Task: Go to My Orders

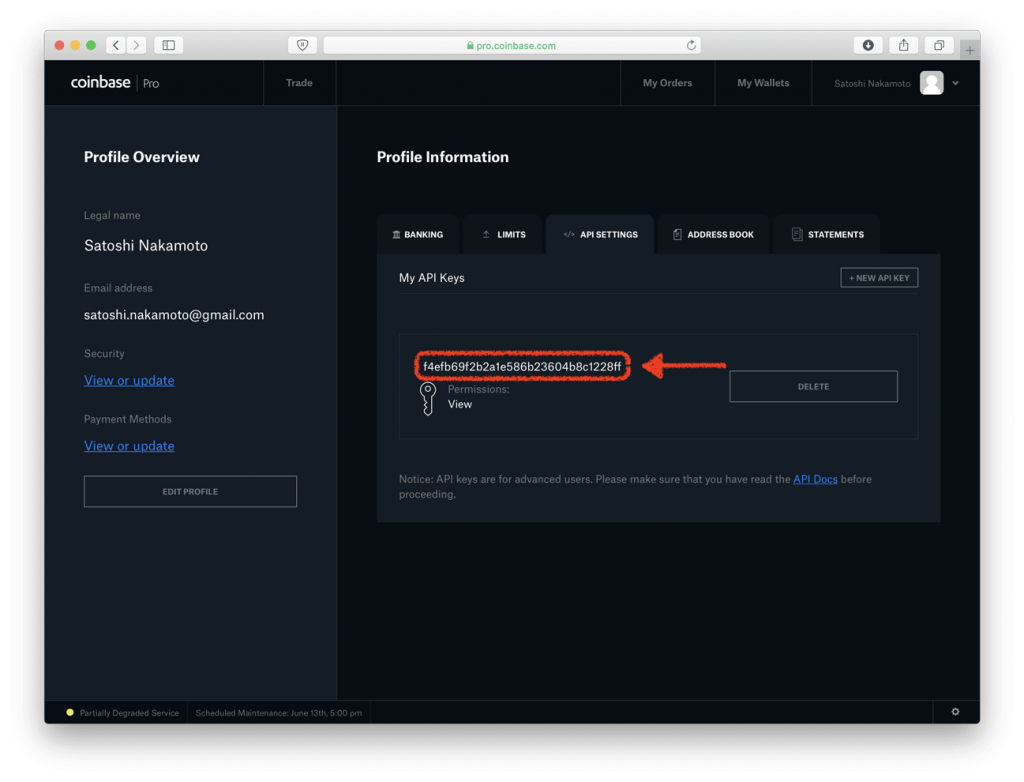Action: [x=667, y=83]
